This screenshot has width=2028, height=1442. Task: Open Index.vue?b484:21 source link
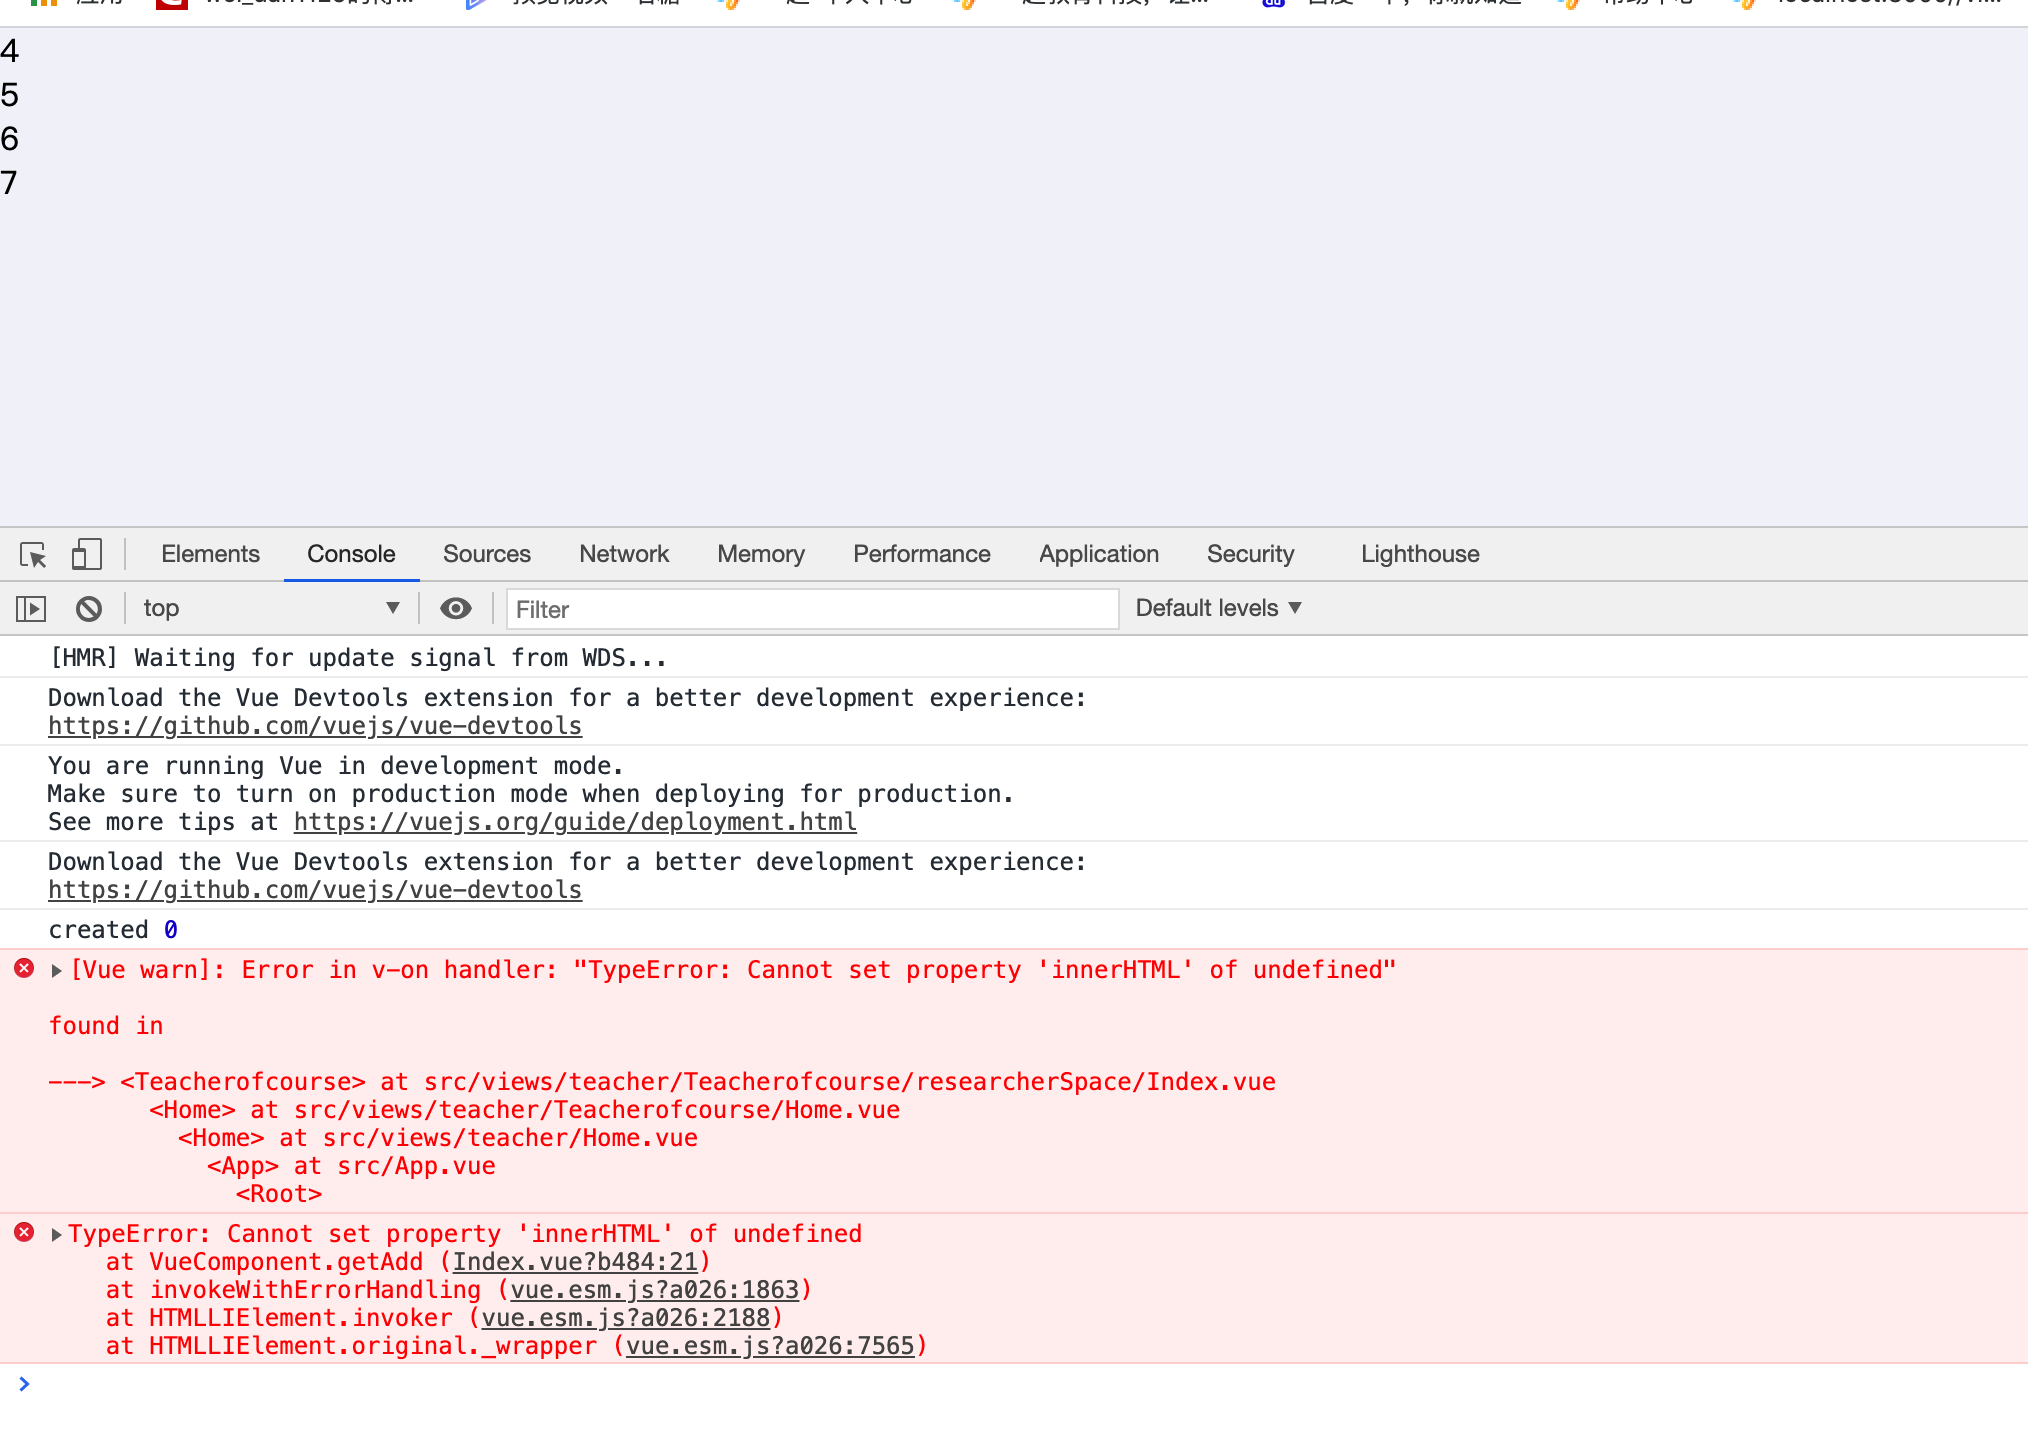coord(575,1262)
